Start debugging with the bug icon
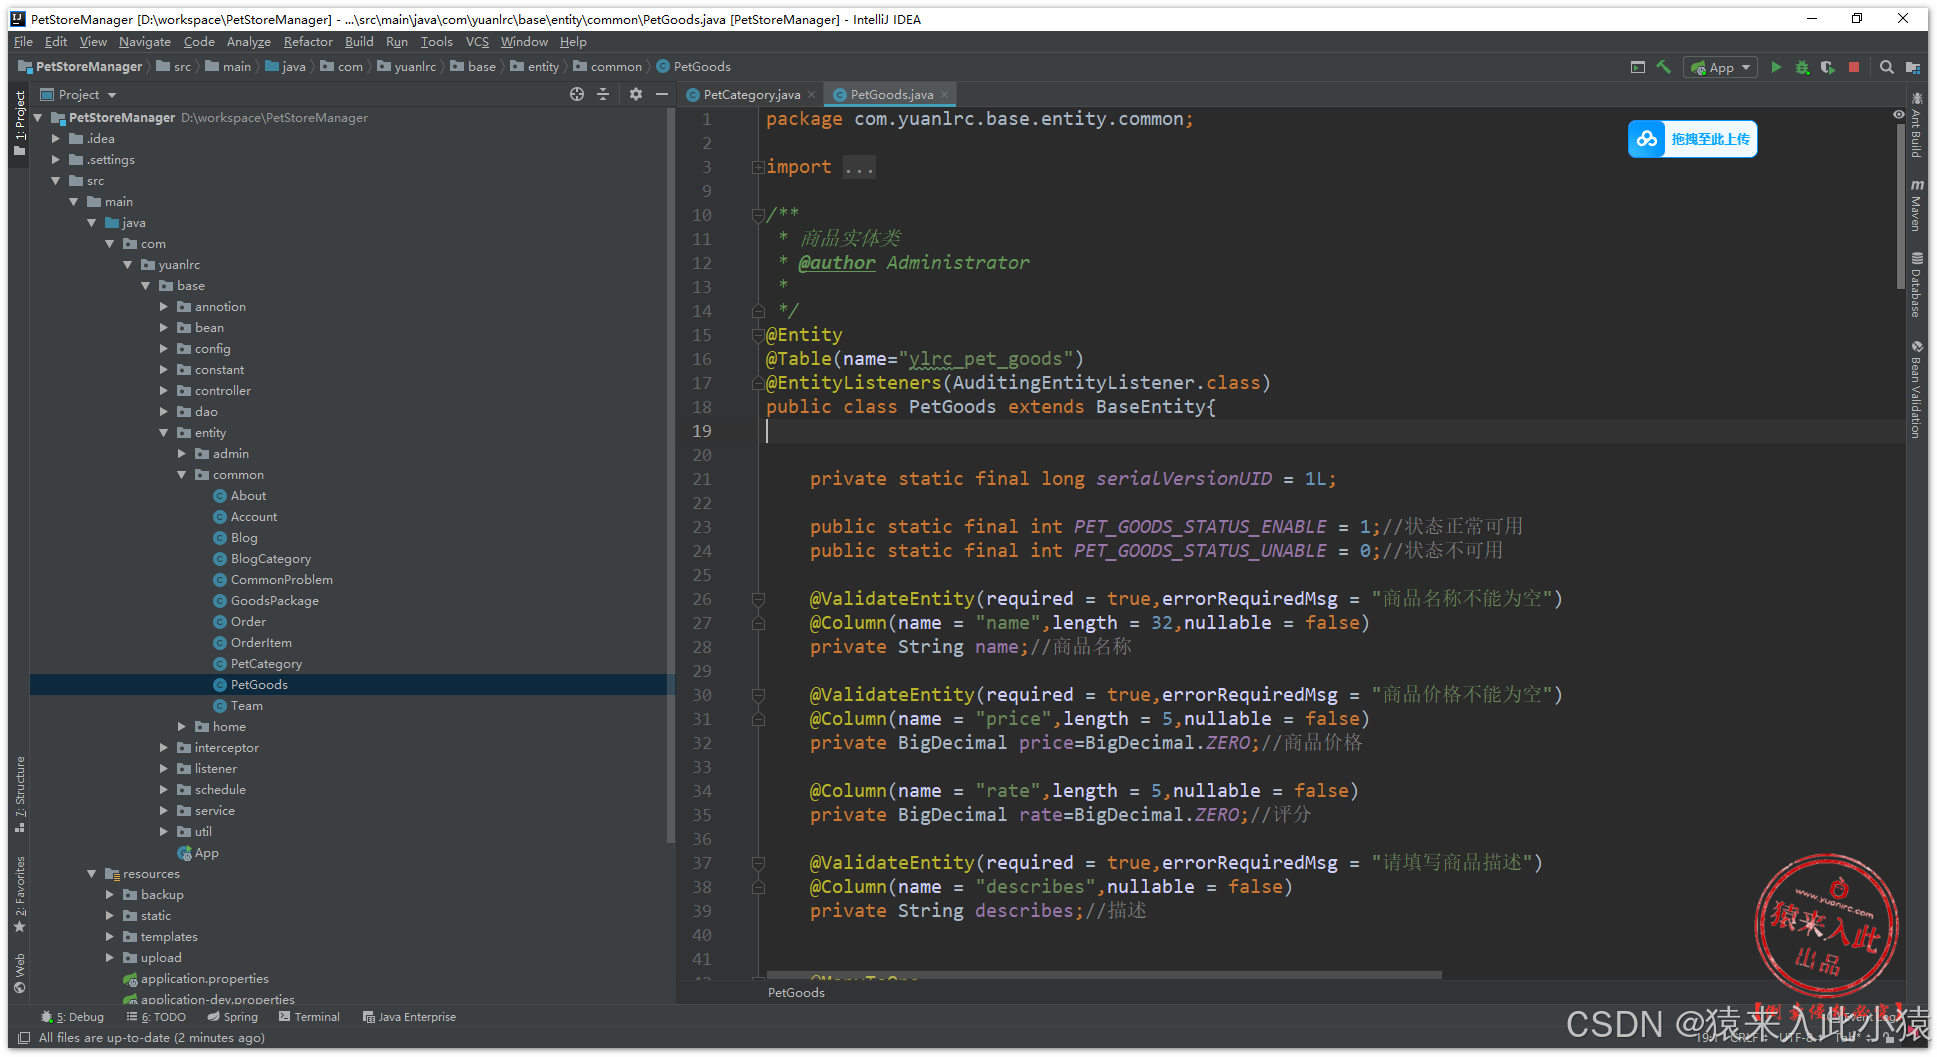The height and width of the screenshot is (1057, 1937). coord(1802,67)
